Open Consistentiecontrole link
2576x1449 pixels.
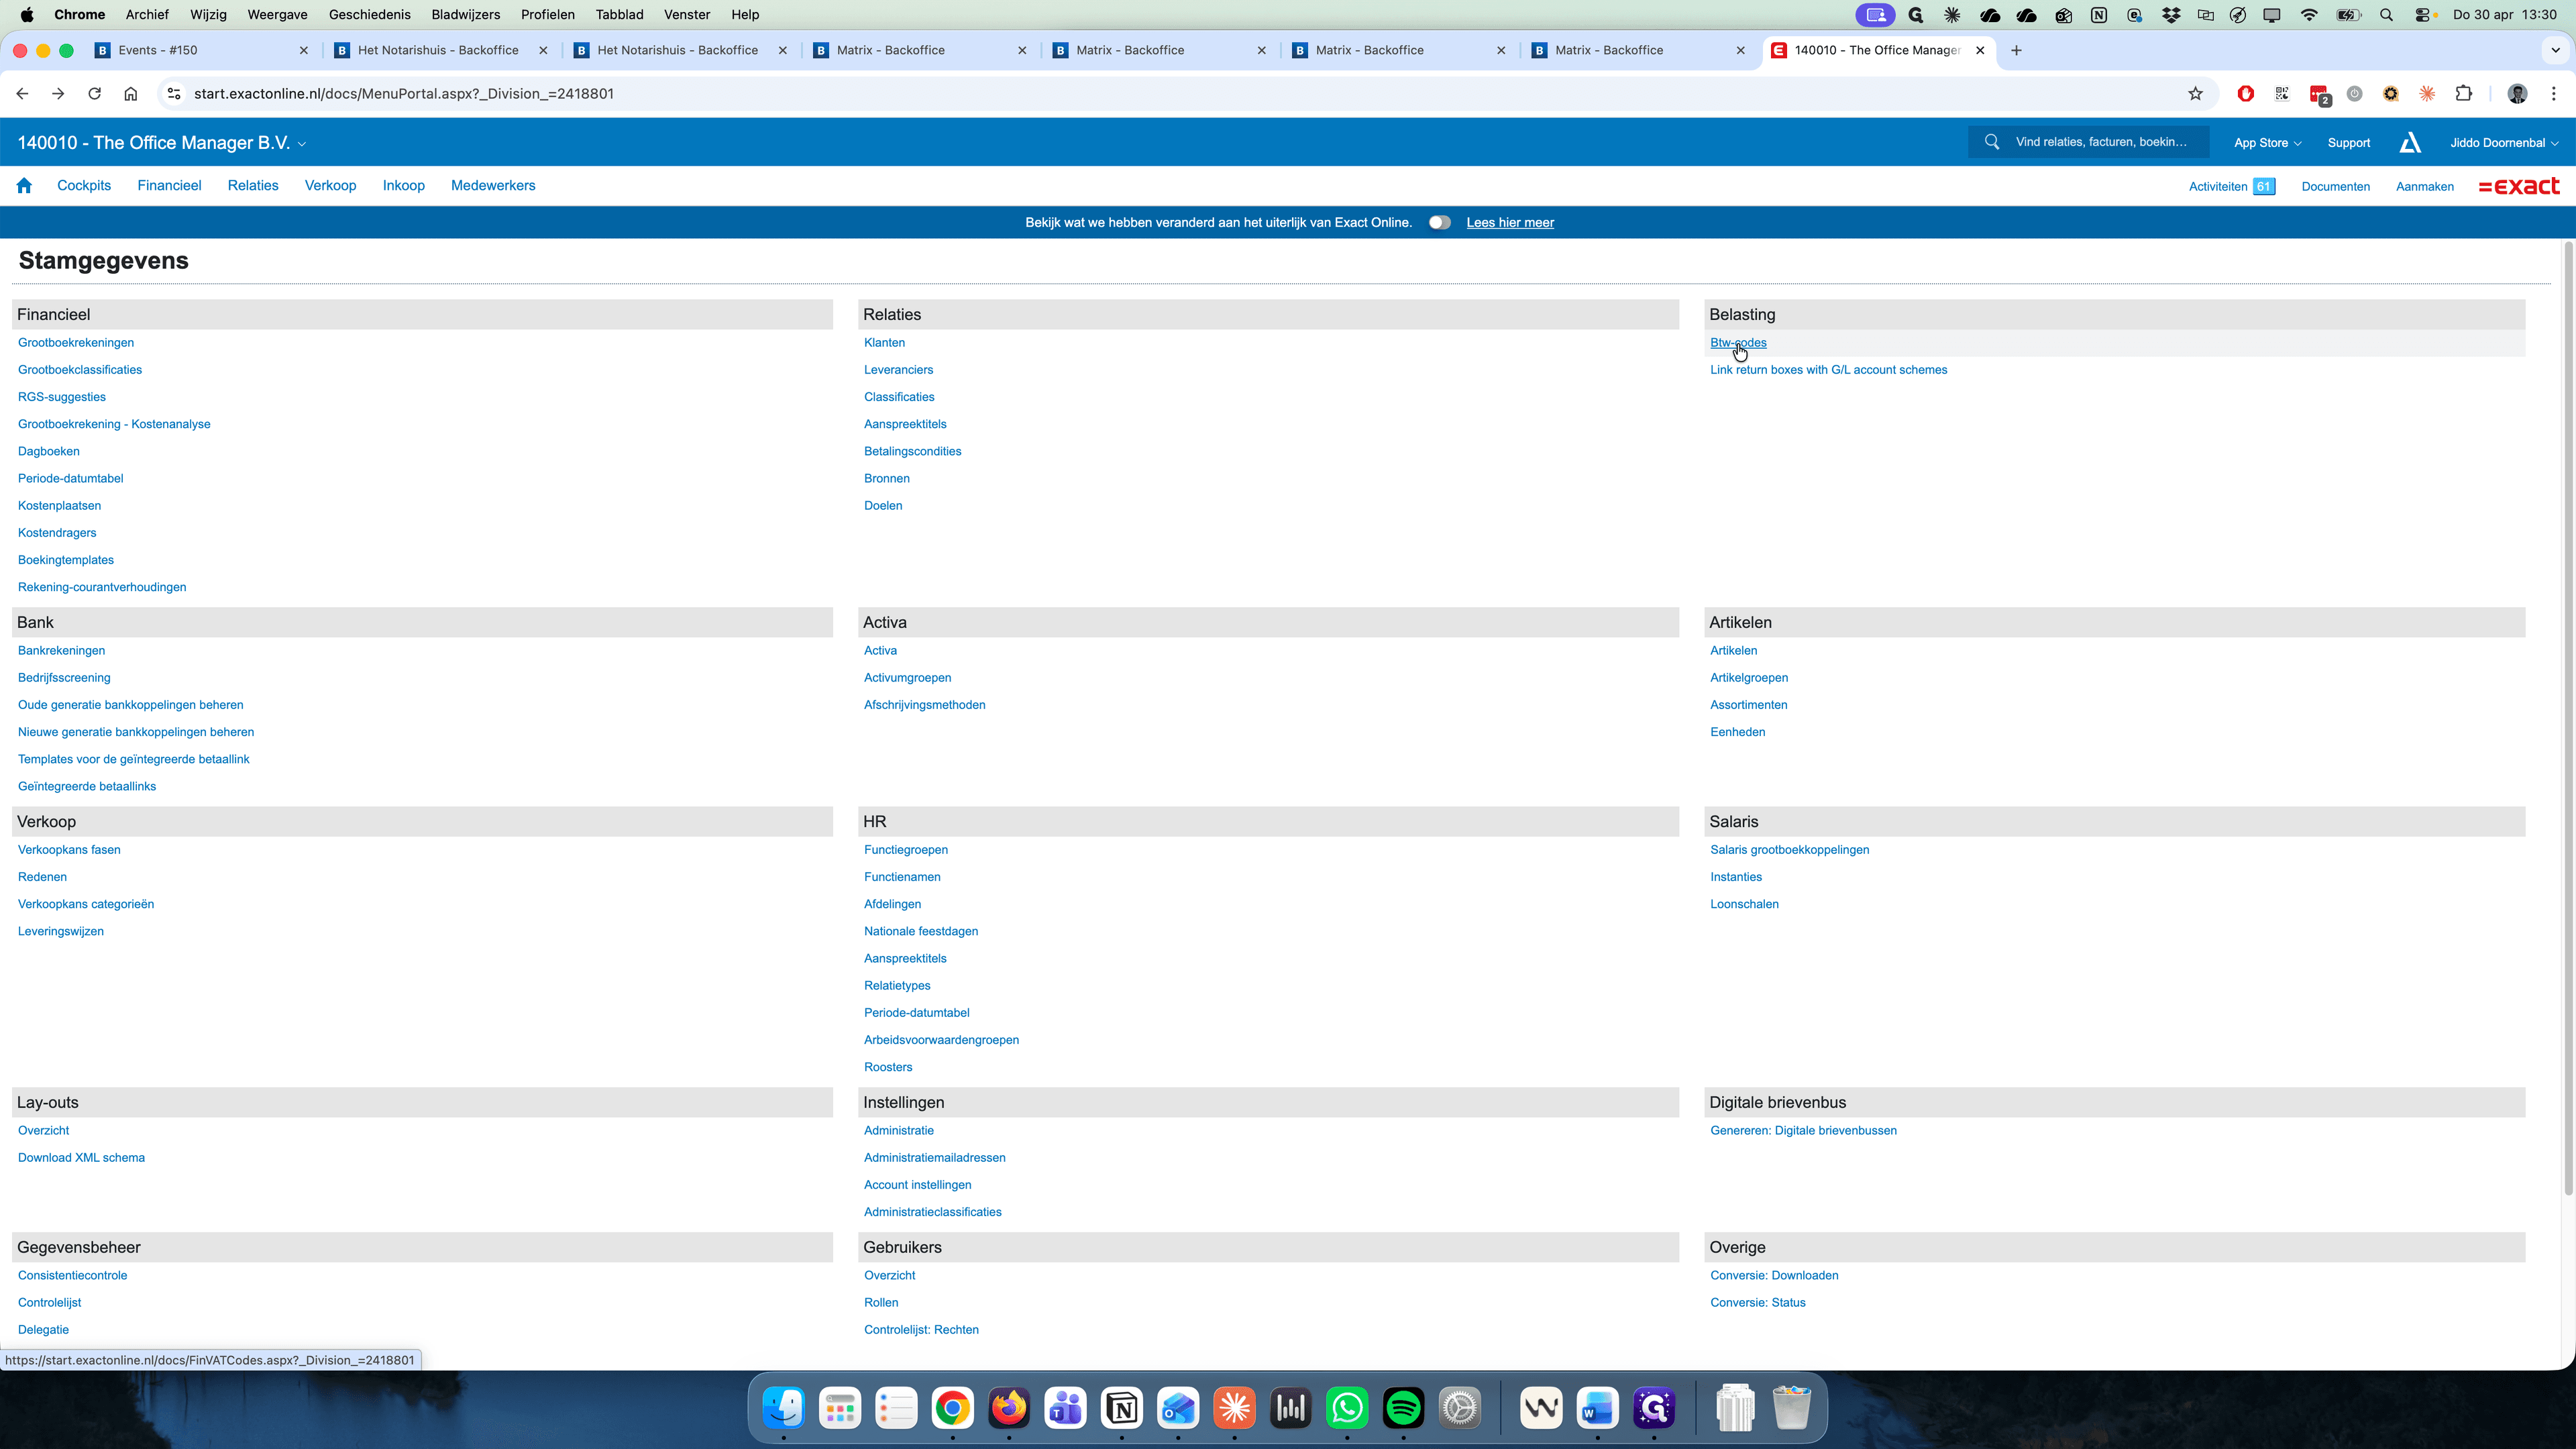click(72, 1276)
